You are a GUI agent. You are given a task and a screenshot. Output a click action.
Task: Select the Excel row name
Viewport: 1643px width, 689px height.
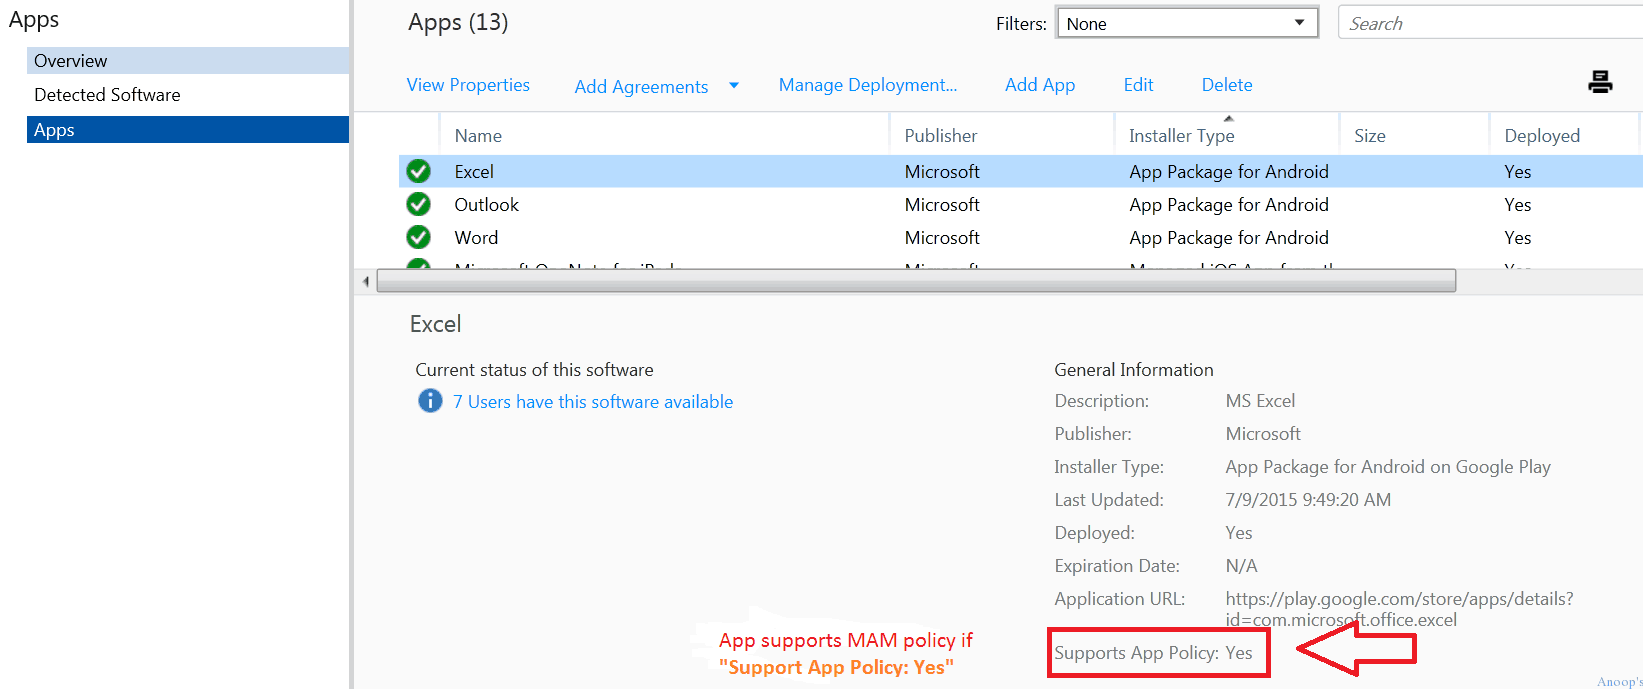474,172
